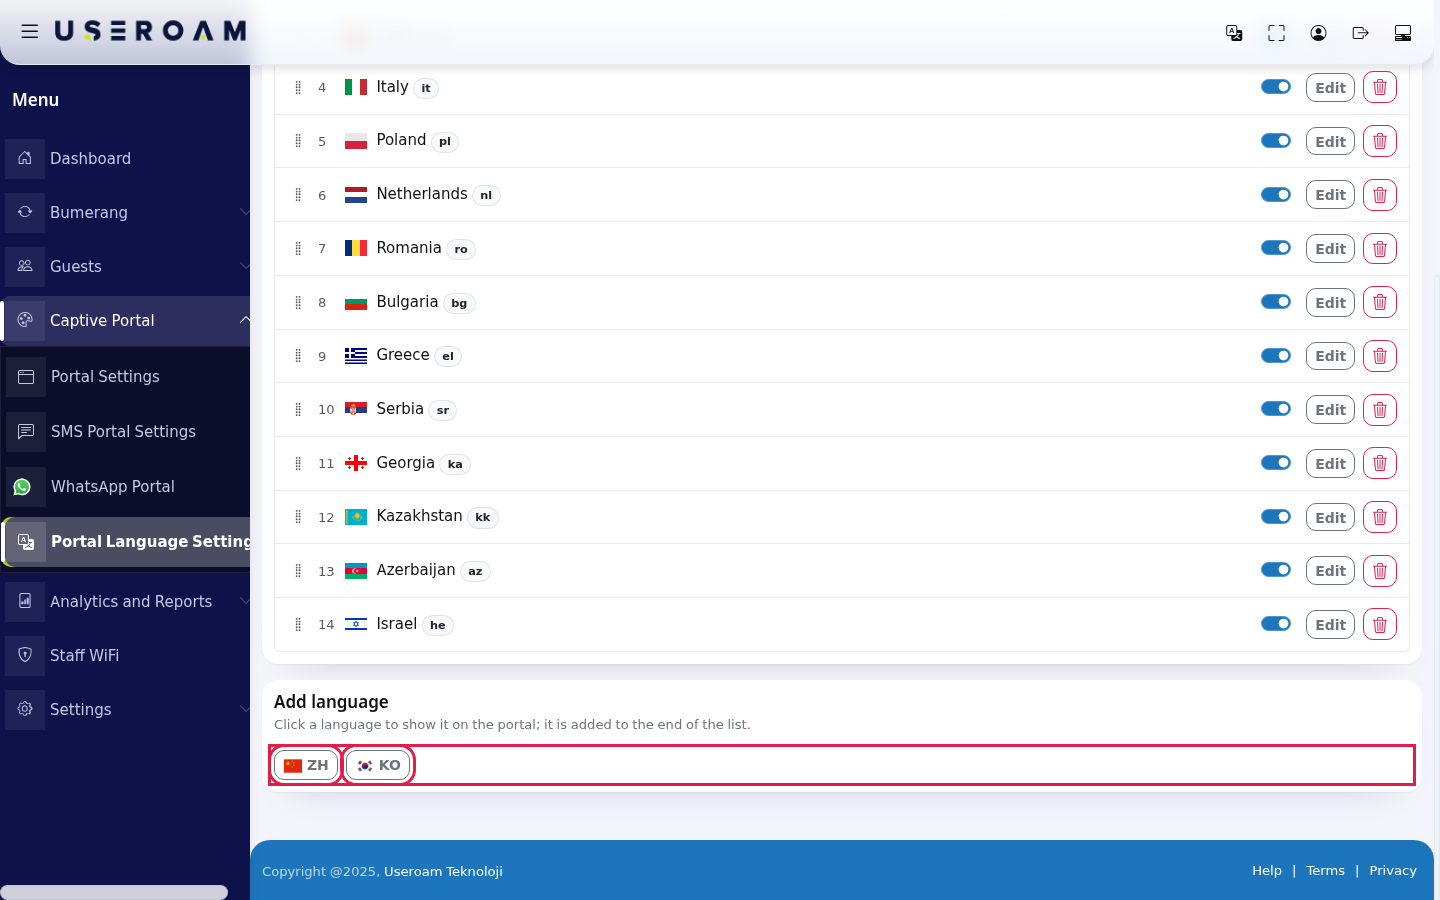
Task: Open SMS Portal Settings item
Action: [125, 431]
